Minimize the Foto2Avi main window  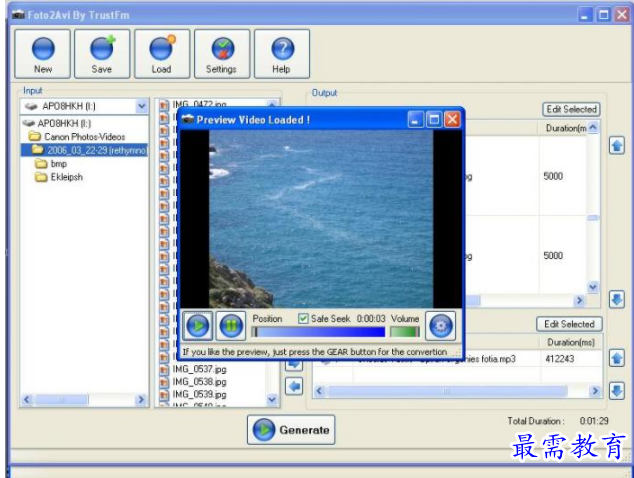pyautogui.click(x=584, y=15)
